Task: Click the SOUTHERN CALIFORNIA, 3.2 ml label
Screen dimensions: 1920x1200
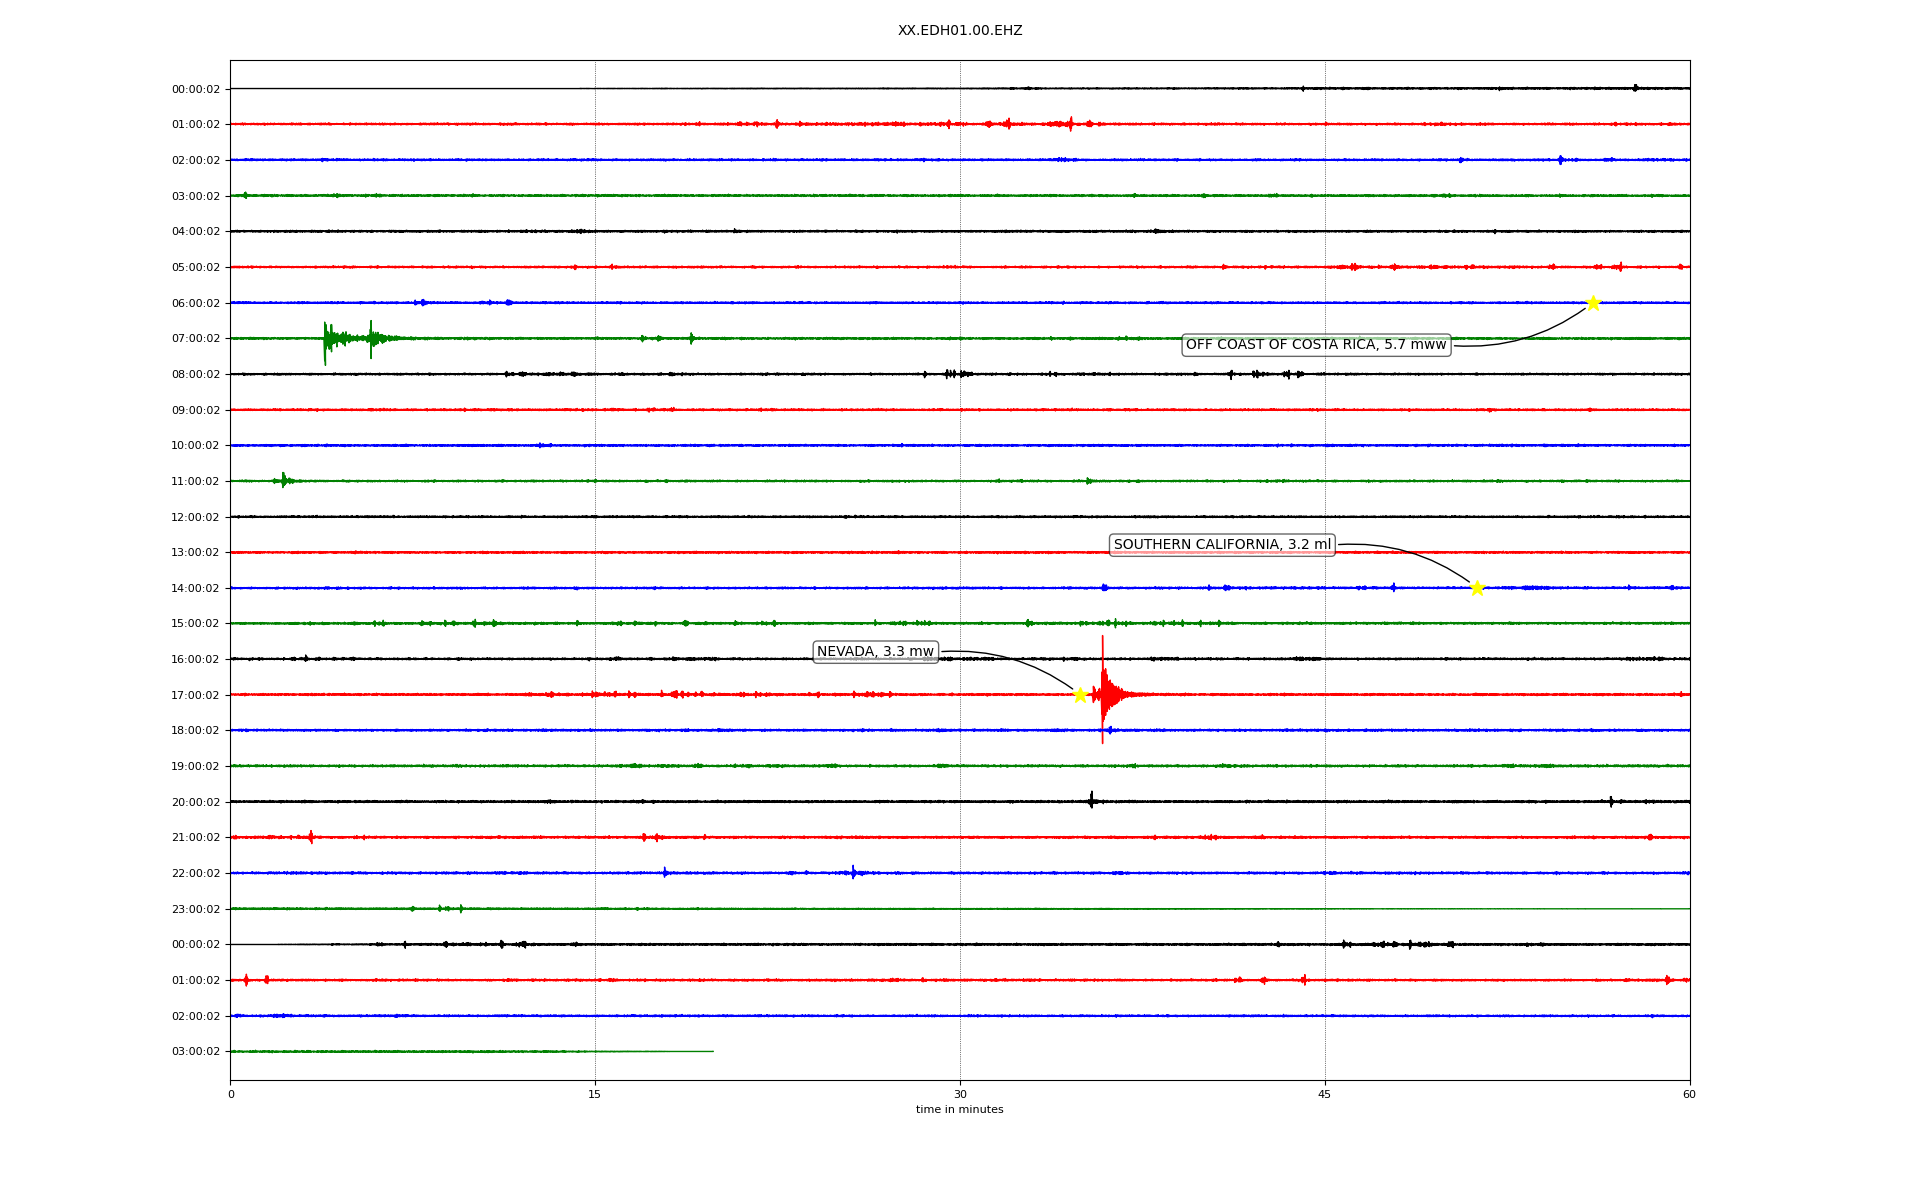Action: 1222,545
